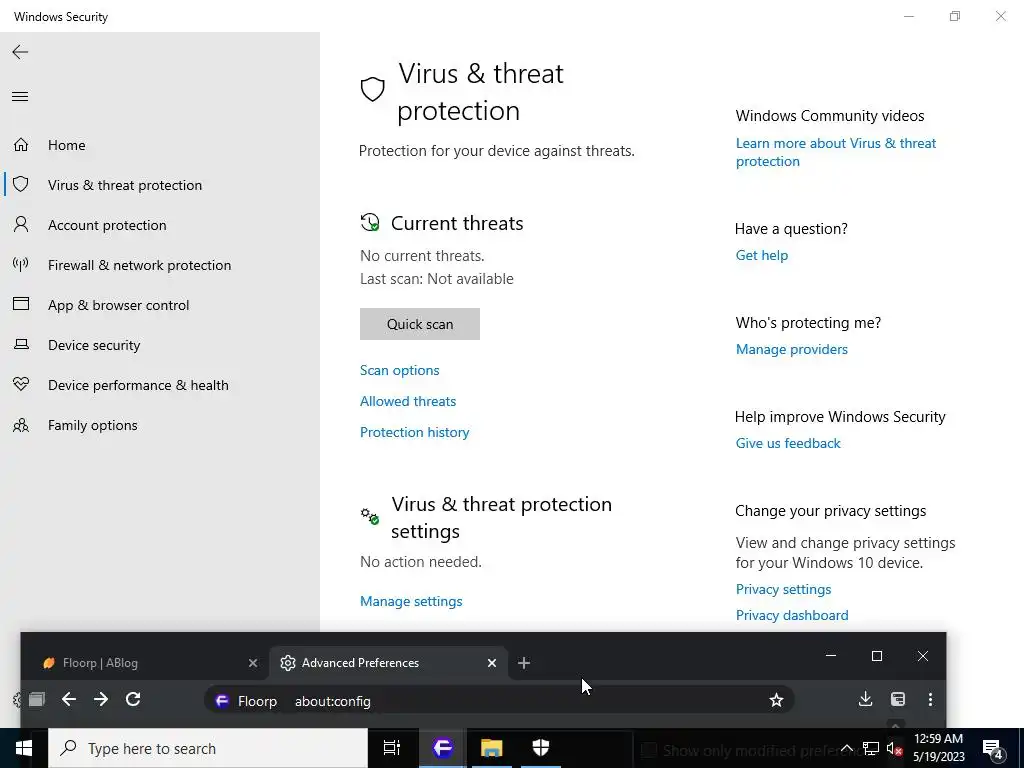This screenshot has width=1024, height=768.
Task: Open Floorp downloads panel
Action: 865,699
